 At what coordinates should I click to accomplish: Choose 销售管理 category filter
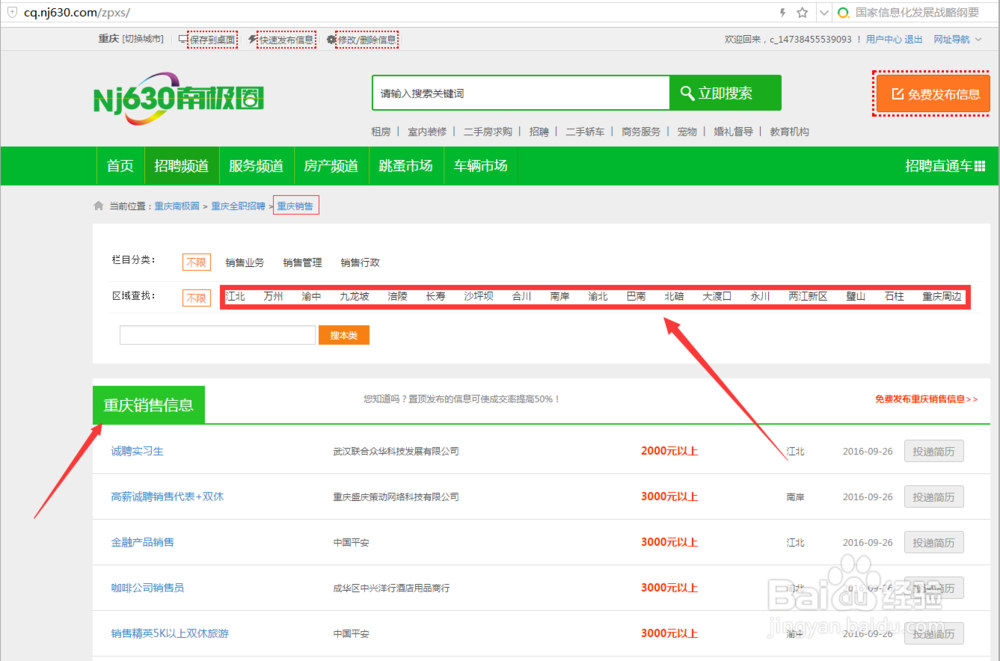pyautogui.click(x=302, y=262)
